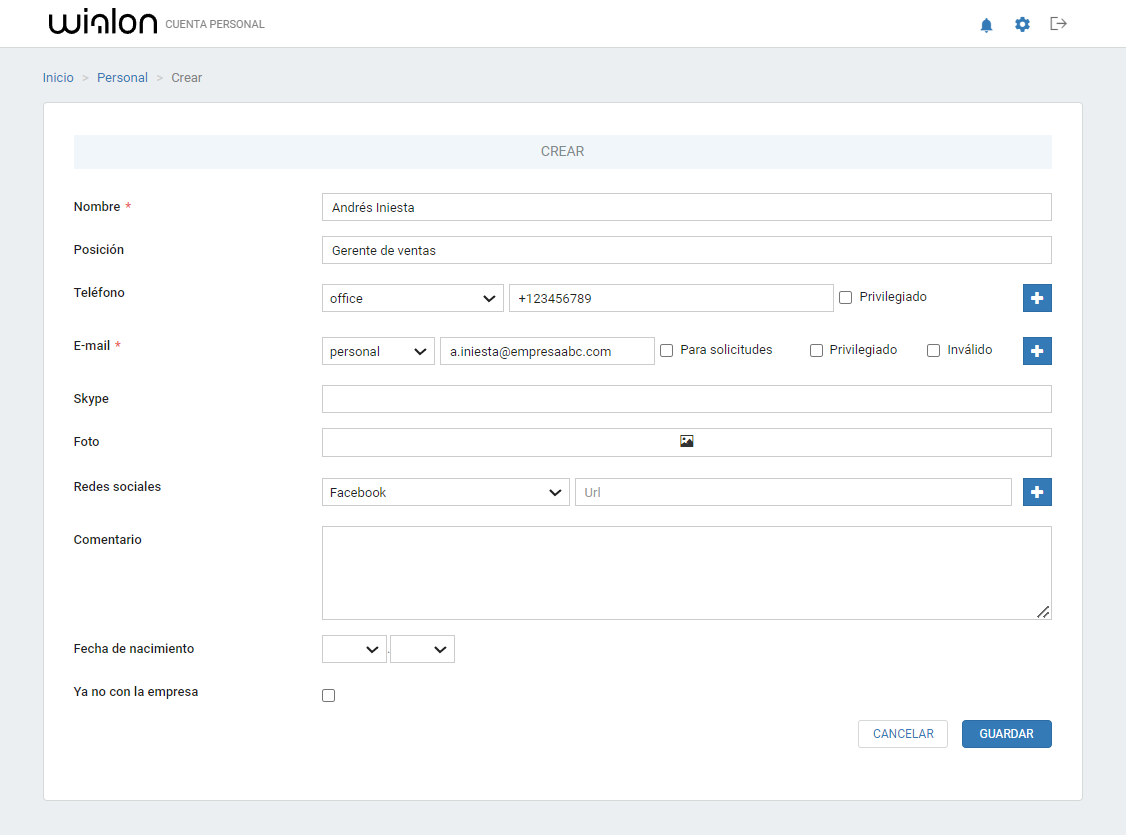Click the Wialon logo

[103, 24]
